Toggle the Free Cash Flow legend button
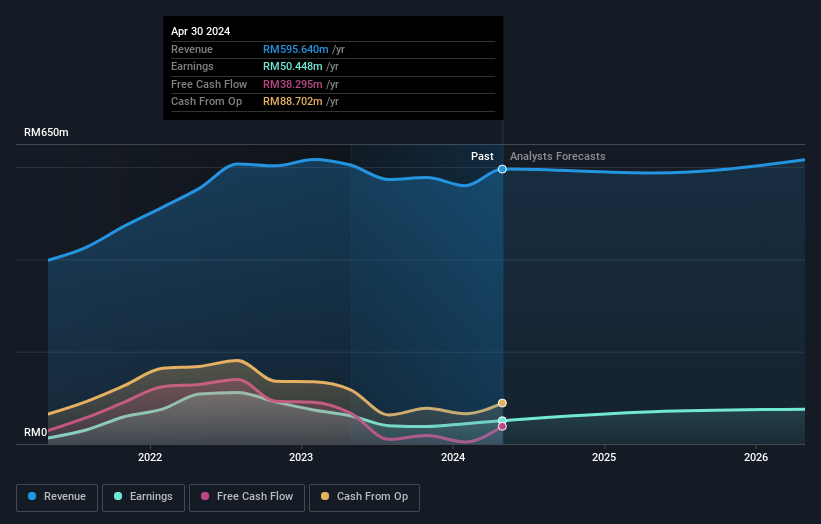Viewport: 821px width, 524px height. pyautogui.click(x=247, y=497)
